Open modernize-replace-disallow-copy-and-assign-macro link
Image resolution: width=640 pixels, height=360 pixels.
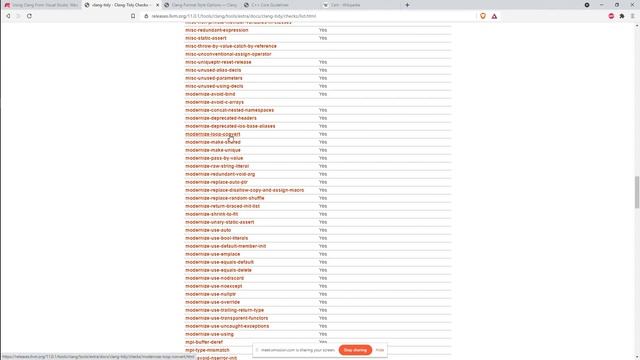pos(244,190)
